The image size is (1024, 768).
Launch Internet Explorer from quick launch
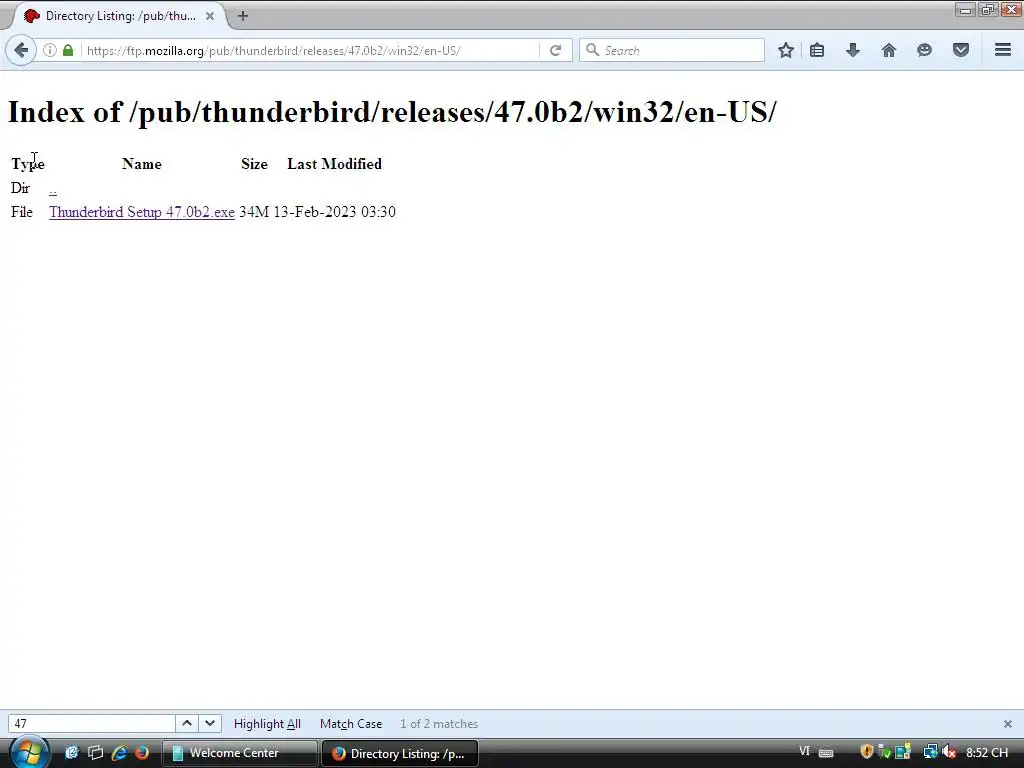click(120, 753)
